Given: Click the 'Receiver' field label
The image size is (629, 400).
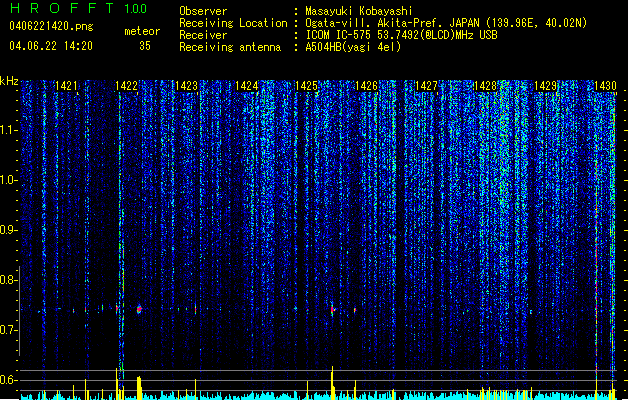Looking at the screenshot, I should coord(203,35).
